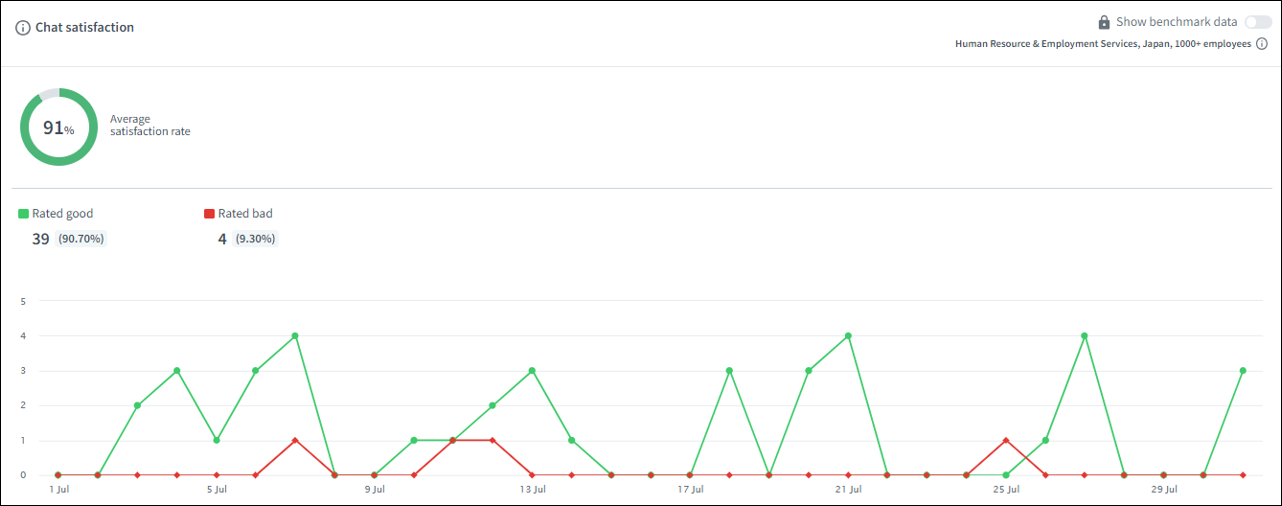Select the 91% satisfaction donut chart

pyautogui.click(x=59, y=127)
